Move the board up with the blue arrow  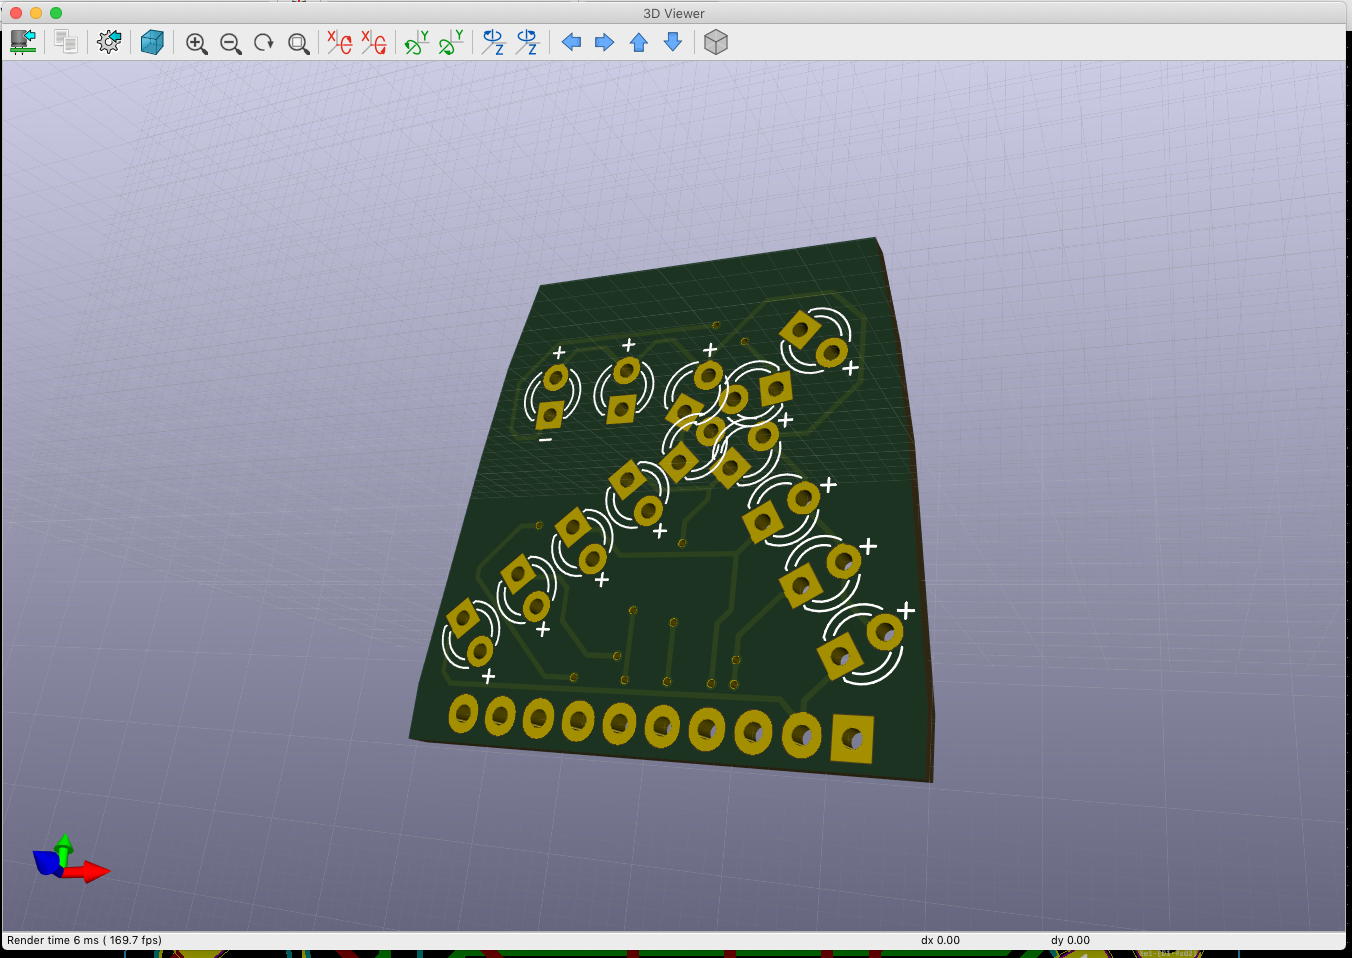[639, 42]
